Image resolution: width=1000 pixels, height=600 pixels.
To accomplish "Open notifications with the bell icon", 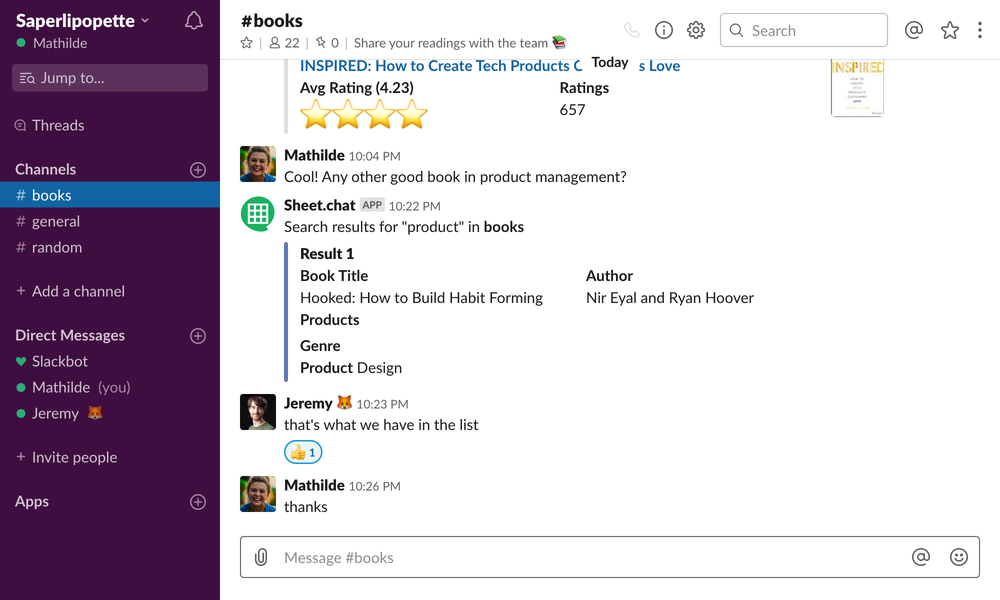I will tap(193, 20).
